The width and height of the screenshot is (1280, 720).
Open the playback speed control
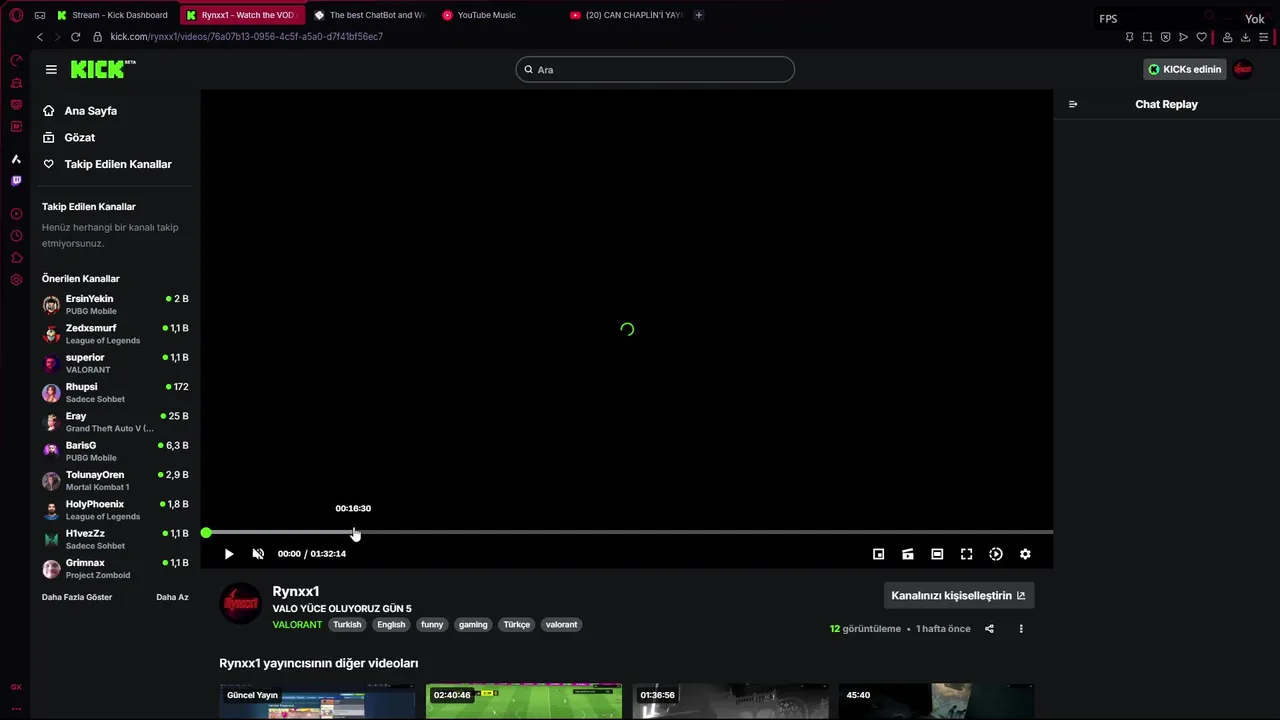996,554
